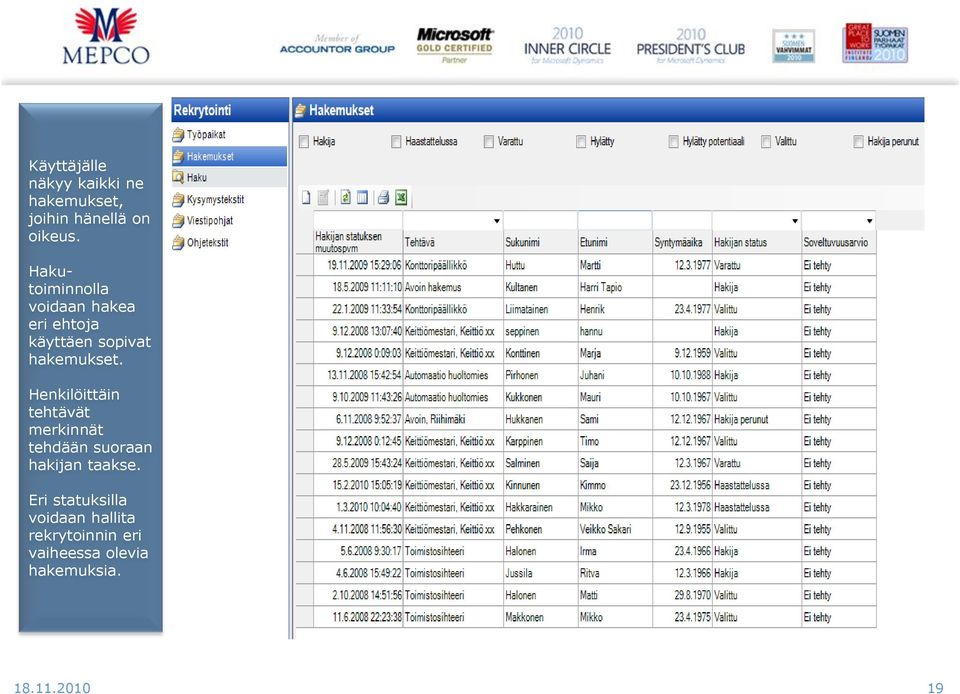Open the Hakijan status filter dropdown
Screen dimensions: 960x694
coord(795,221)
